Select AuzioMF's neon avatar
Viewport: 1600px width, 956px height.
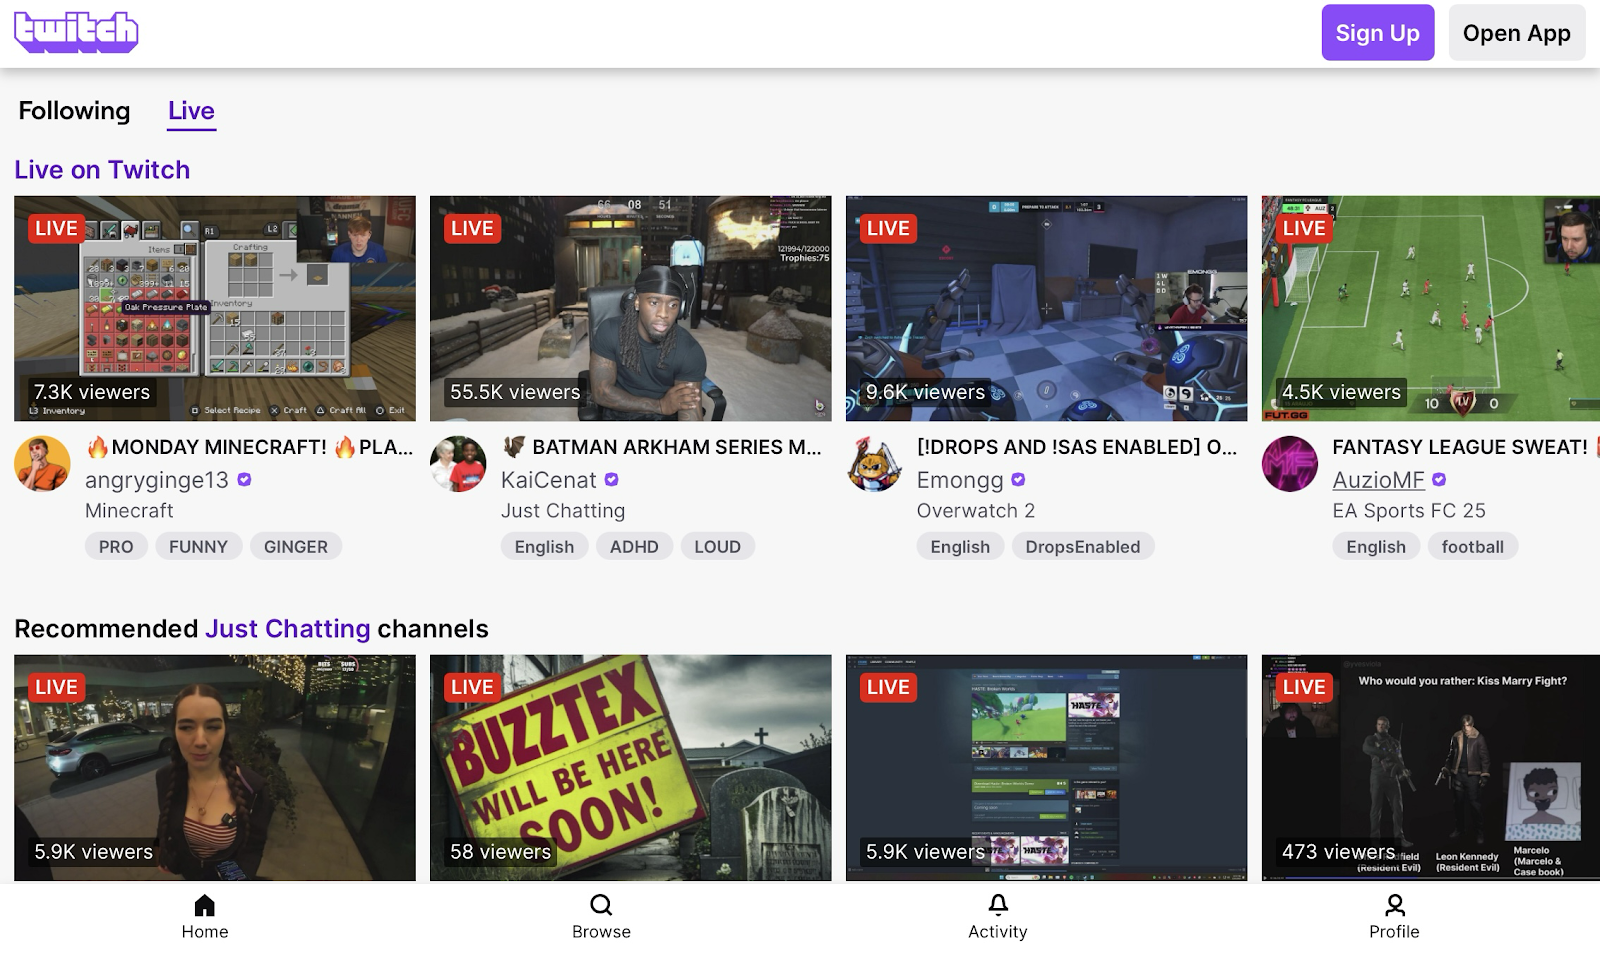coord(1290,464)
